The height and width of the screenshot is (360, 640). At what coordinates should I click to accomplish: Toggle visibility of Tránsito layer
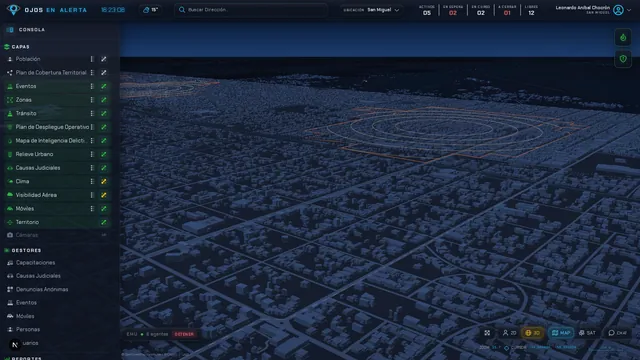[x=104, y=113]
